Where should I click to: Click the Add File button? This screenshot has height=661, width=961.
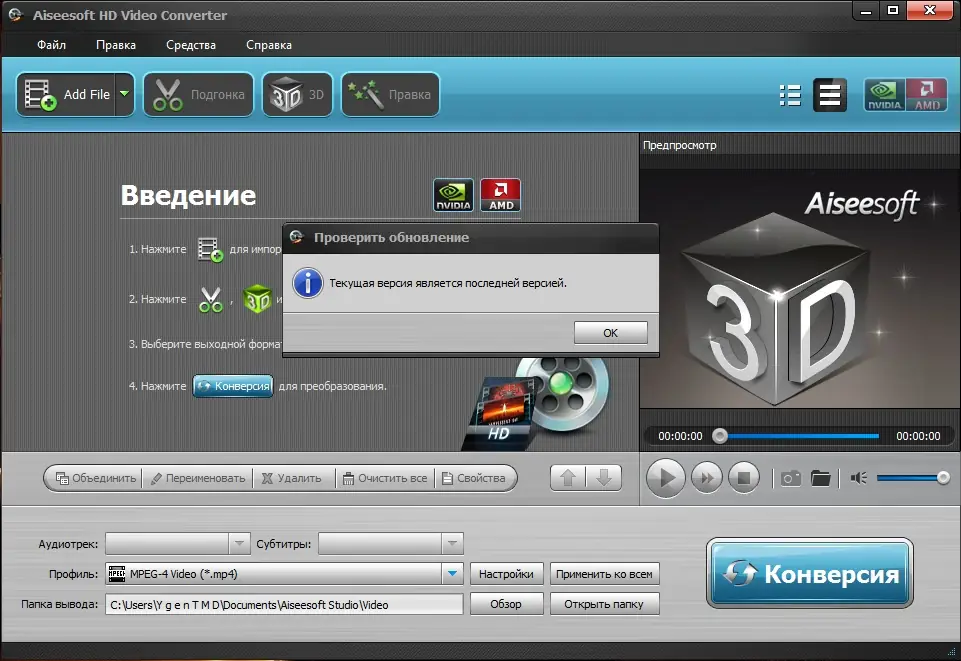66,94
